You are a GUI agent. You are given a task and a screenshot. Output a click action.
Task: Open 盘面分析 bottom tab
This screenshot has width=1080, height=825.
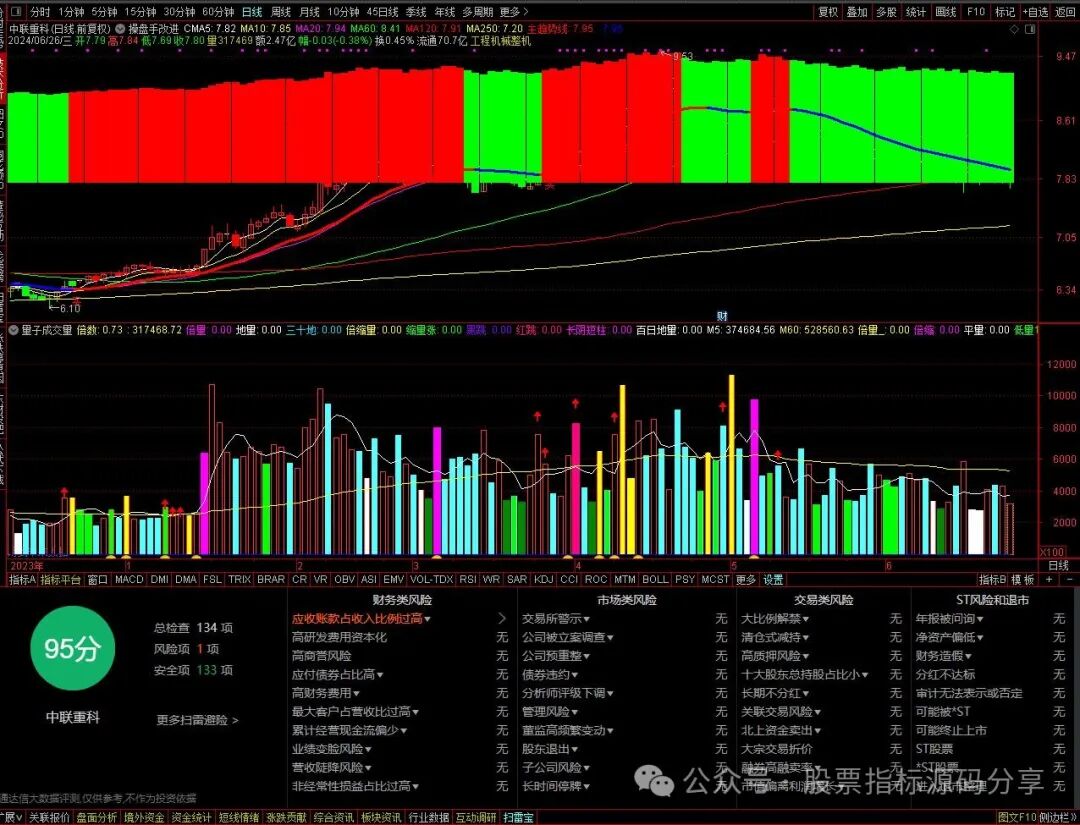click(96, 817)
